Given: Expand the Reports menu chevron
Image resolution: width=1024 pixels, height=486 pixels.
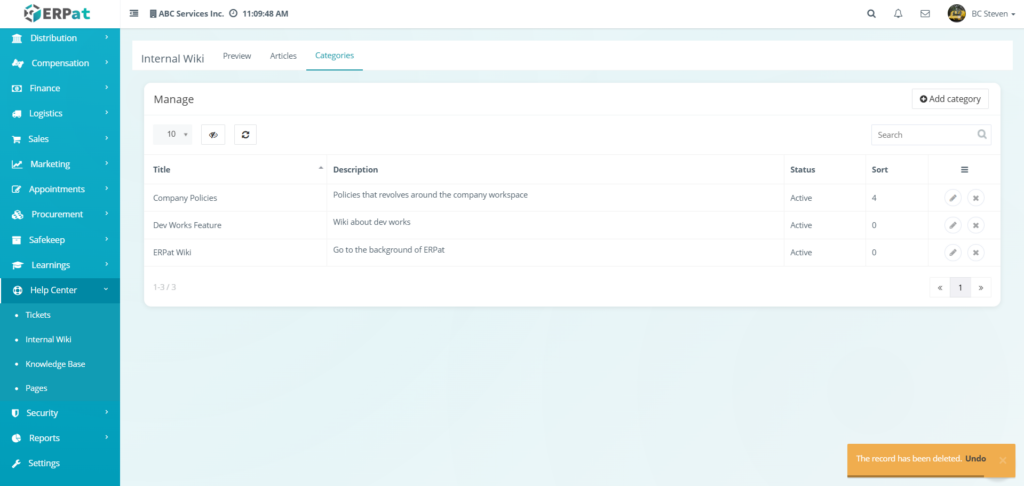Looking at the screenshot, I should (x=106, y=438).
